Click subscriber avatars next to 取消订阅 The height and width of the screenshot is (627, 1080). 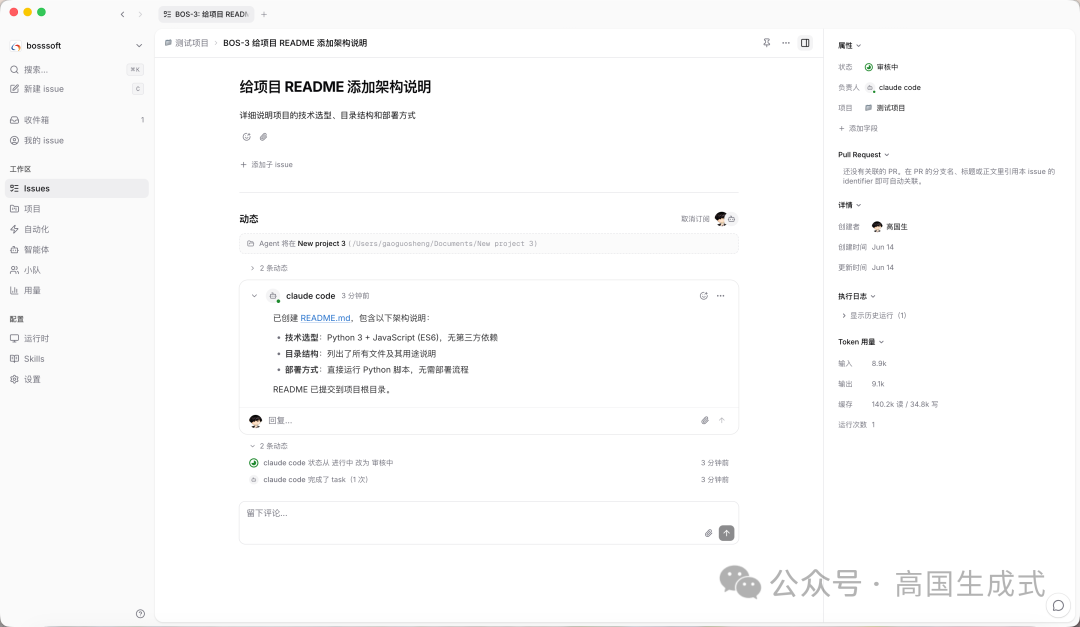[x=725, y=219]
